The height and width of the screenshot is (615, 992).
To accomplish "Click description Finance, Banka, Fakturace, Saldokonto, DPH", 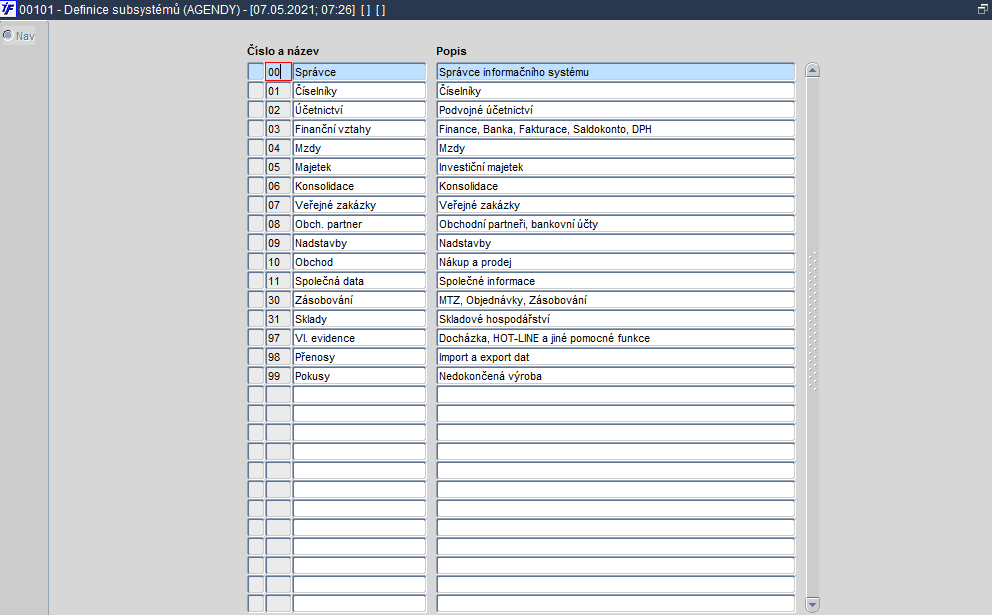I will pos(616,128).
